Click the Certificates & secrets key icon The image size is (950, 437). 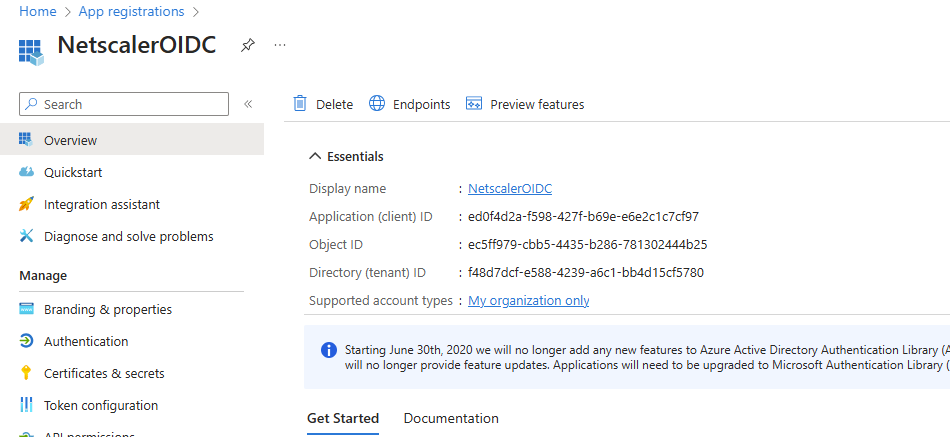point(26,373)
